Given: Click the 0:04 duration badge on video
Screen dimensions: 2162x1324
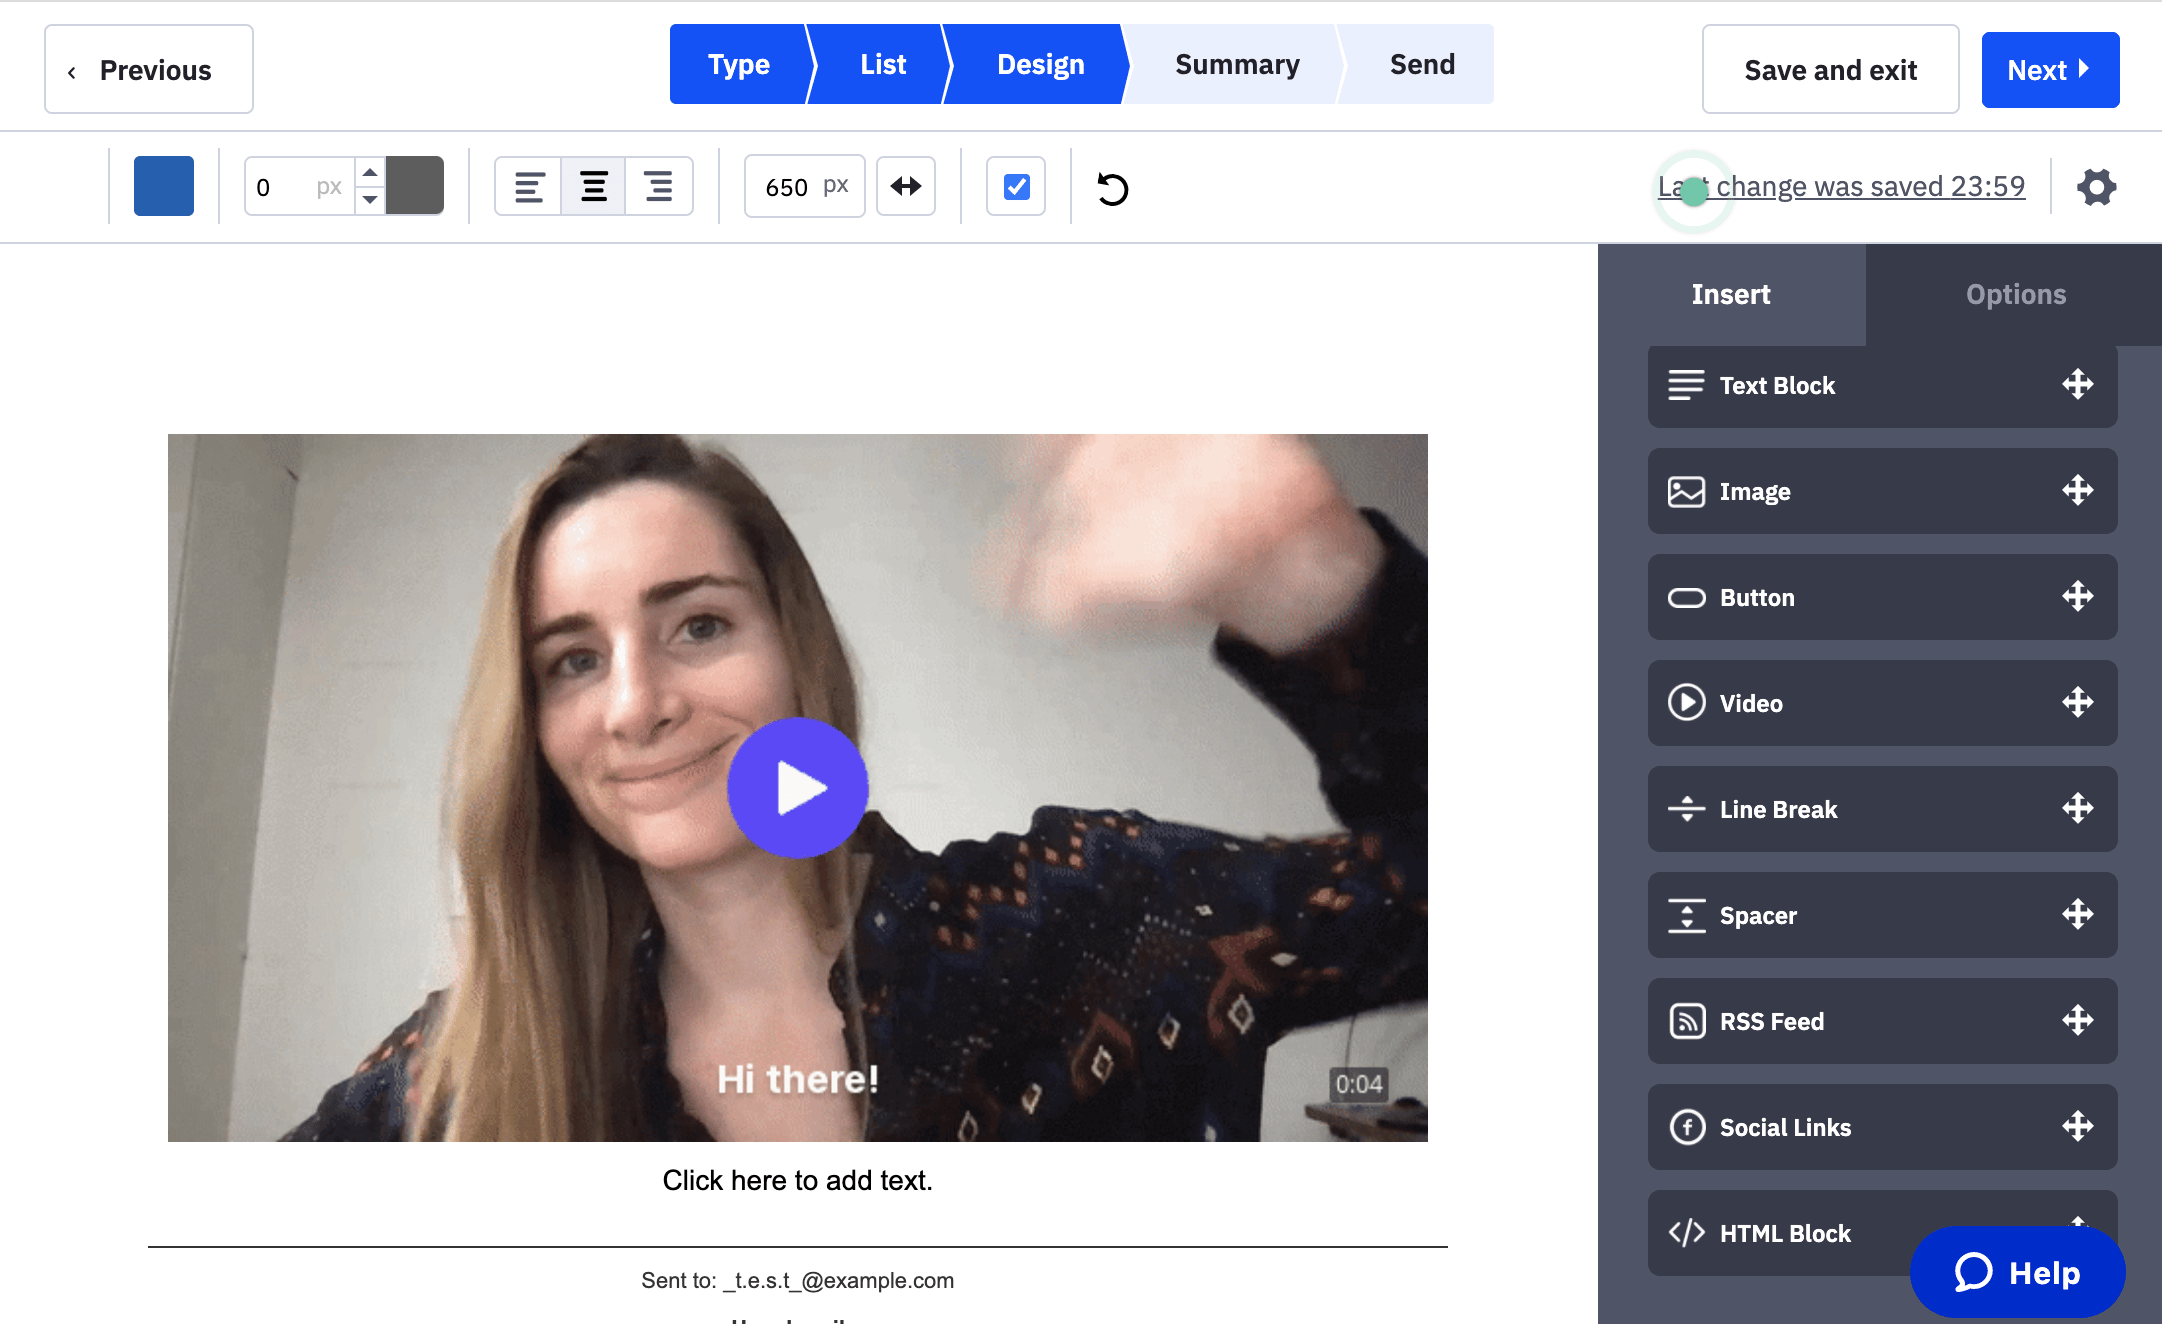Looking at the screenshot, I should [x=1359, y=1084].
